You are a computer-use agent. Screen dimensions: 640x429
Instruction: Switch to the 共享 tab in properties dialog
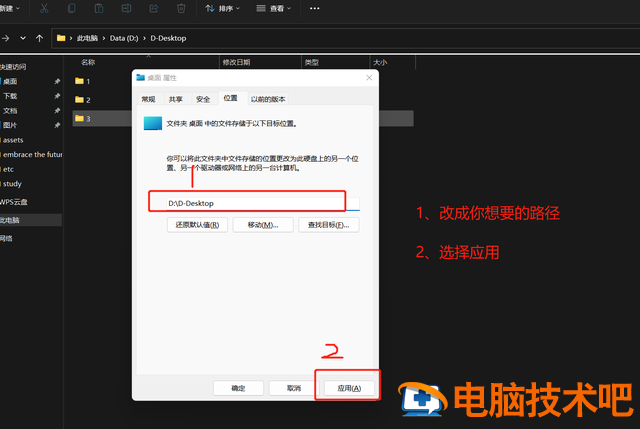point(176,99)
